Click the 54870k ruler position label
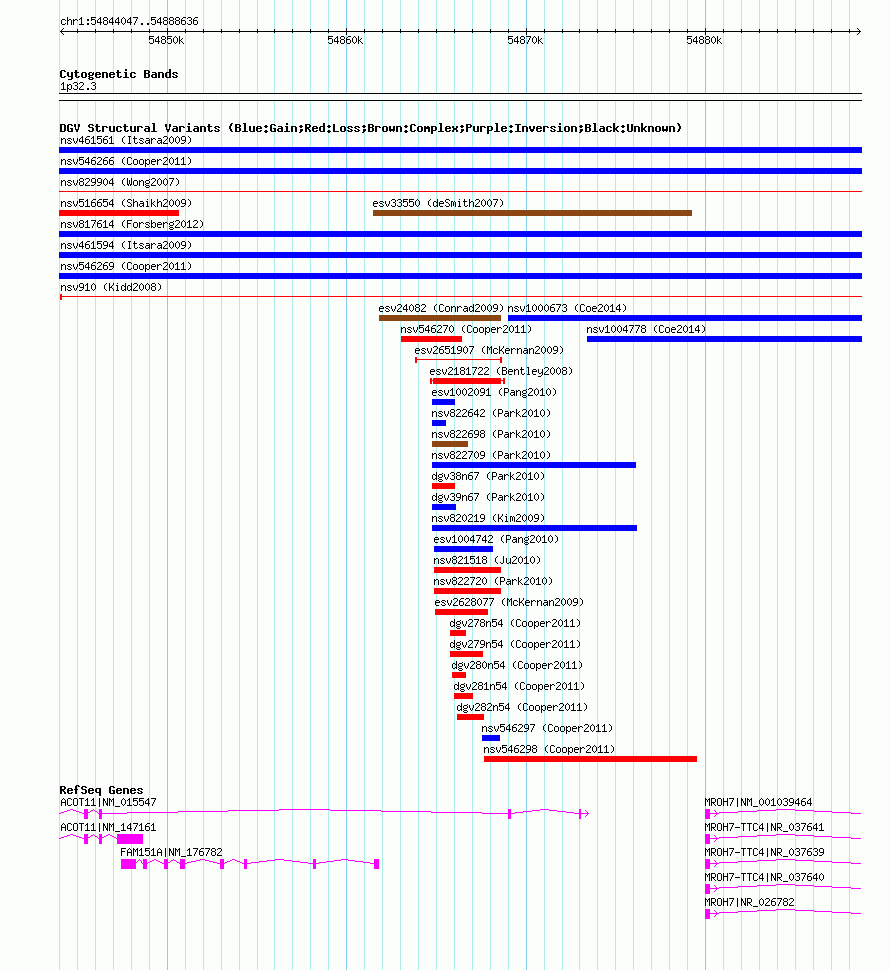 (525, 40)
